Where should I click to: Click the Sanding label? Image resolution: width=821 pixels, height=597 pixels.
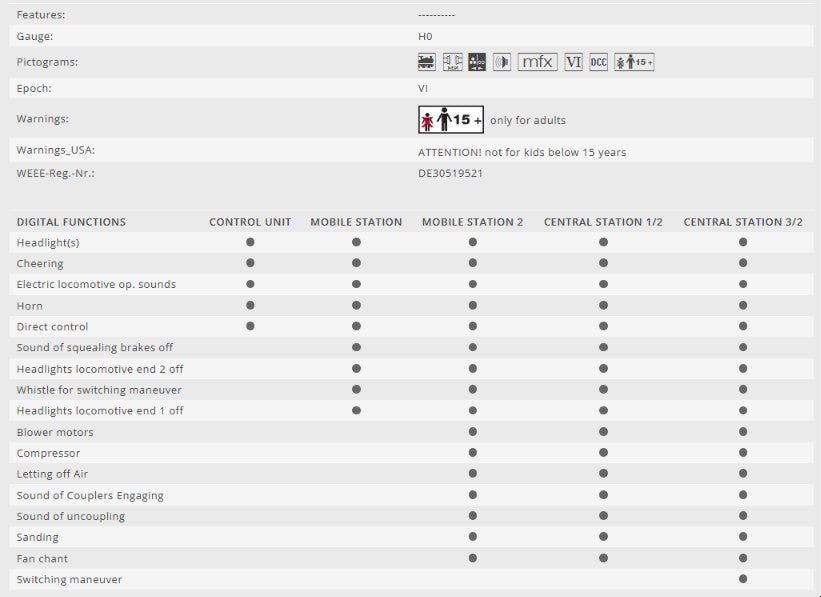pos(38,537)
